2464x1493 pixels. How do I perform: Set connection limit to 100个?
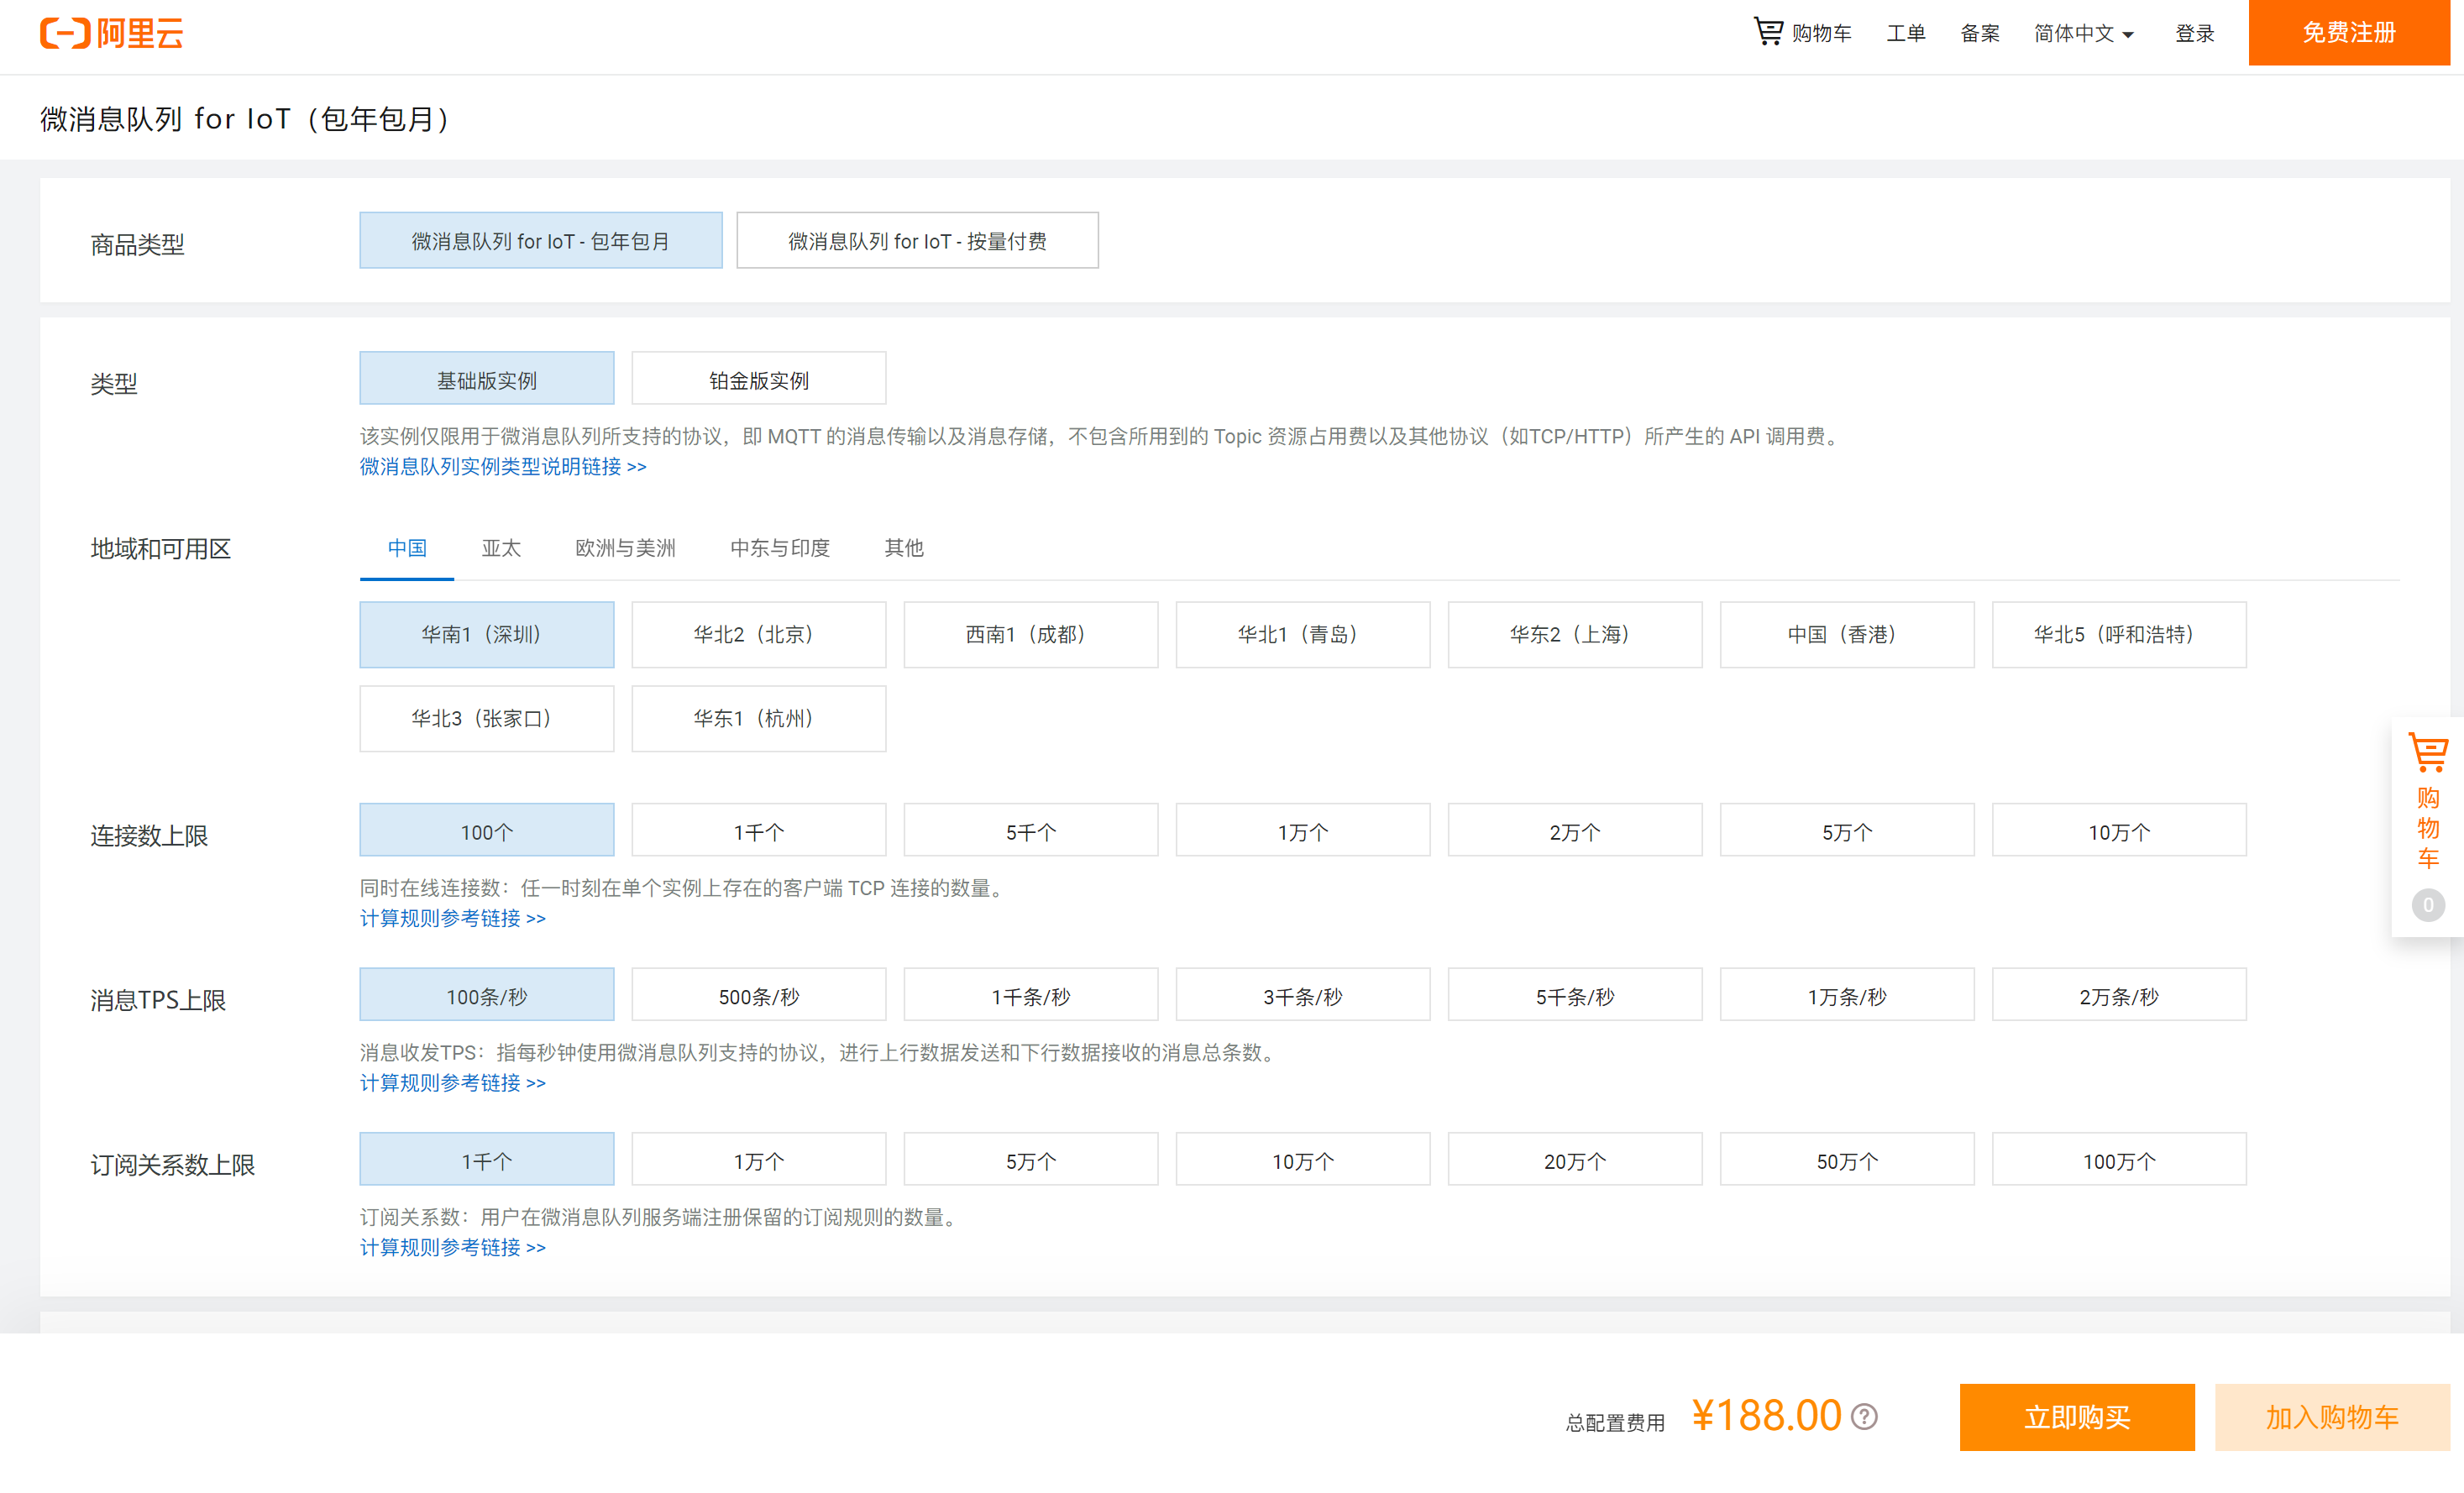click(x=487, y=831)
